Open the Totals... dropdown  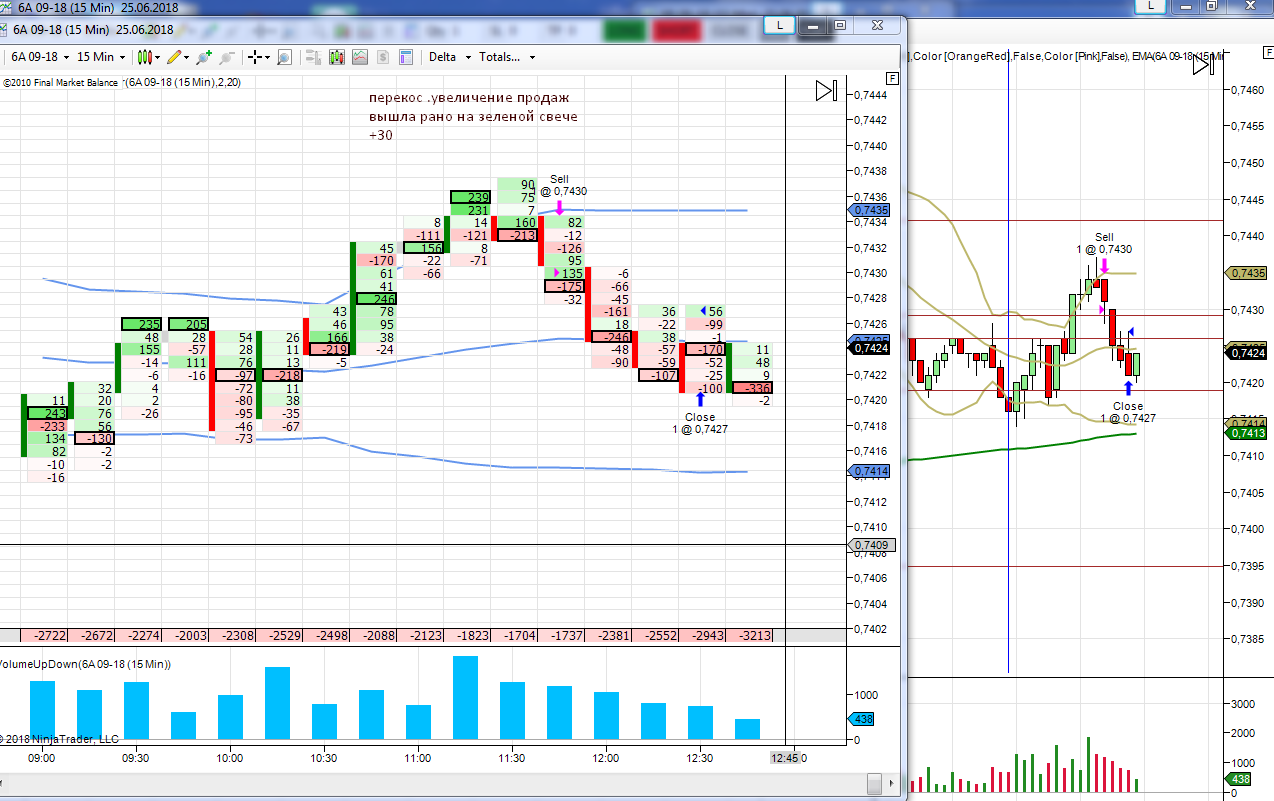pos(506,57)
